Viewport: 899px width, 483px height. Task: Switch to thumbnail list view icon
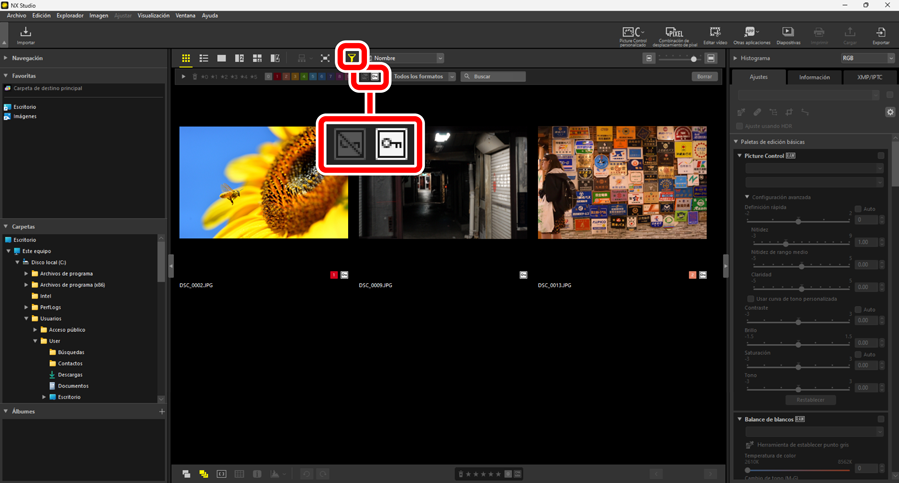[204, 59]
